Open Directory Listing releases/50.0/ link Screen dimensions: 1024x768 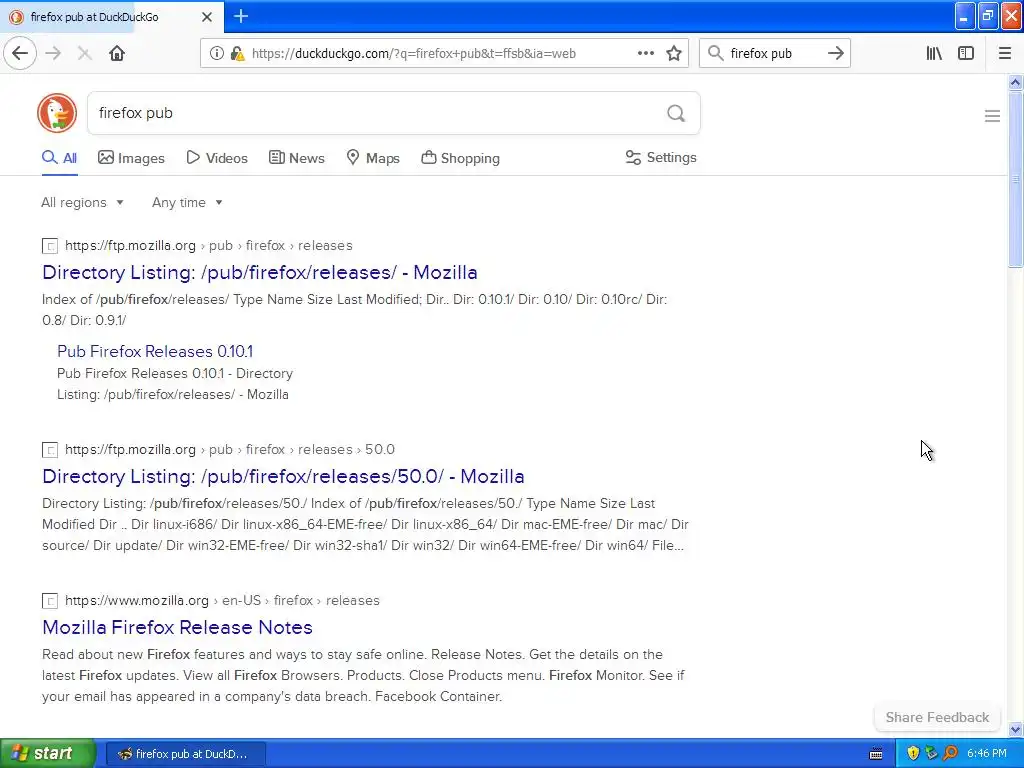coord(283,476)
